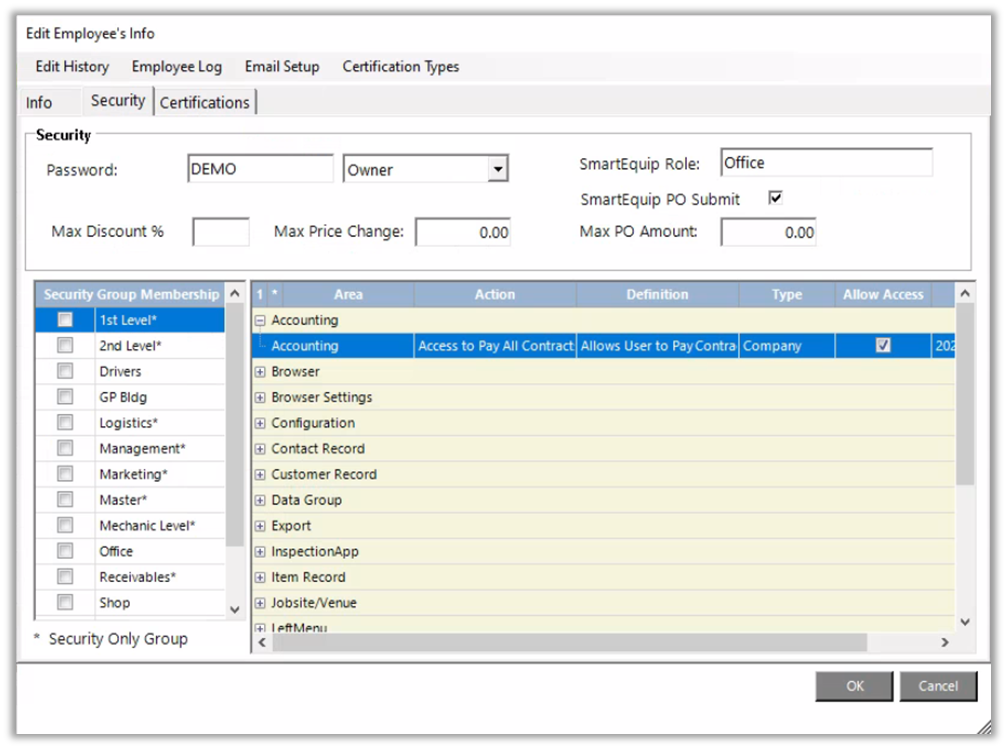Expand the Item Record group
The width and height of the screenshot is (1007, 749).
pos(260,578)
